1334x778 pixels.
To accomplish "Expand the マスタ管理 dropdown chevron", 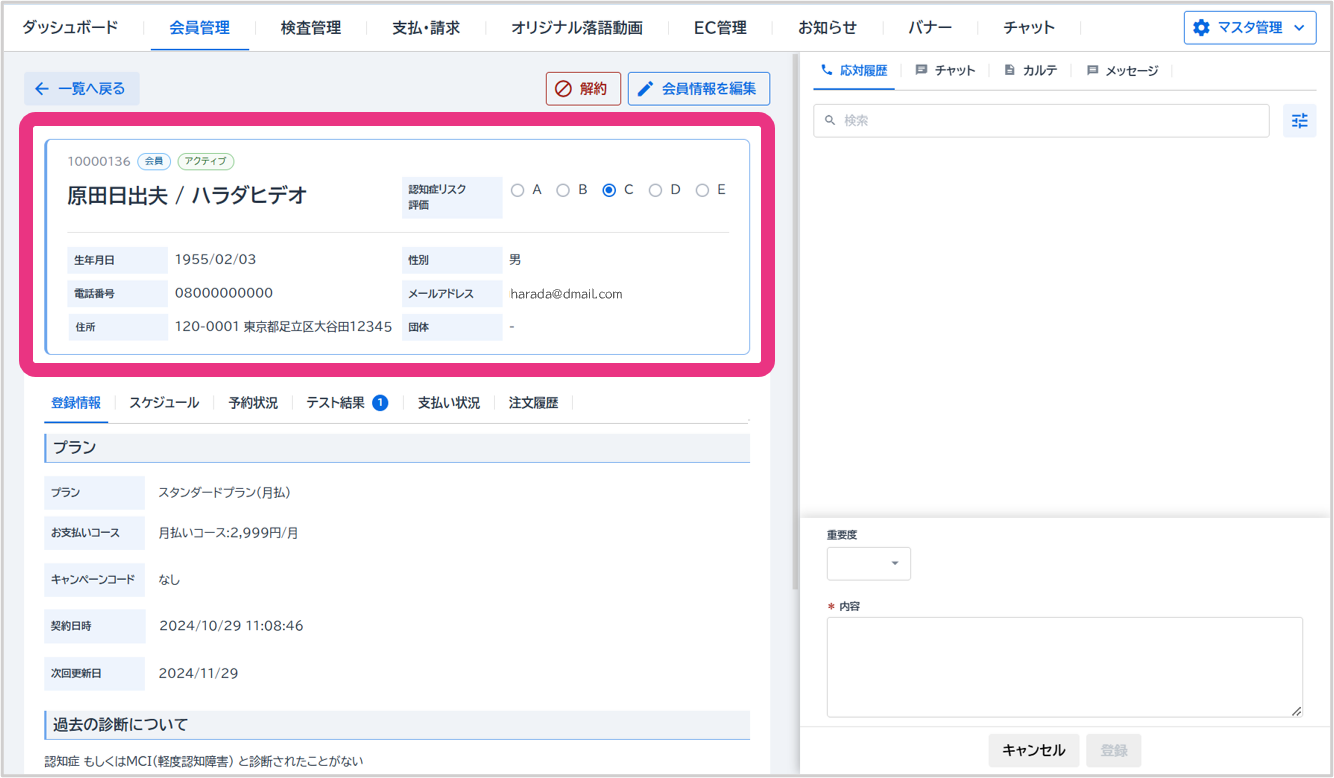I will coord(1299,28).
